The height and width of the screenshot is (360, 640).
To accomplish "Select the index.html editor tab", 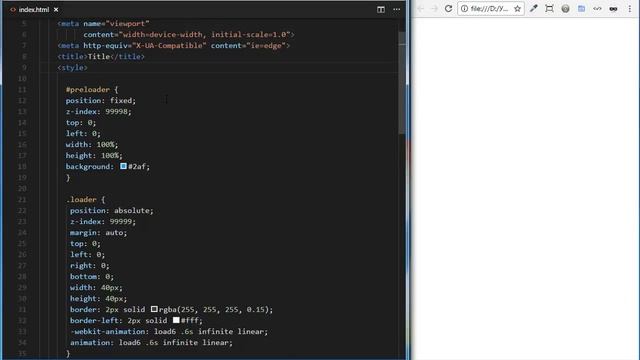I will (x=33, y=9).
